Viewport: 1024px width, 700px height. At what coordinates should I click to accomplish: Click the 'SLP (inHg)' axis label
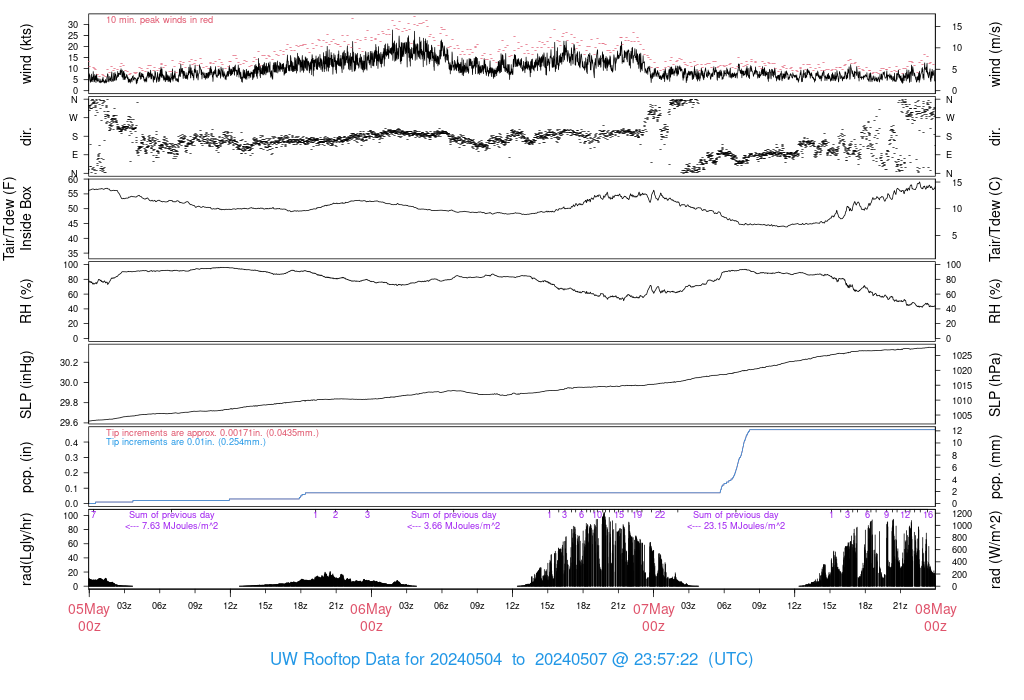26,385
